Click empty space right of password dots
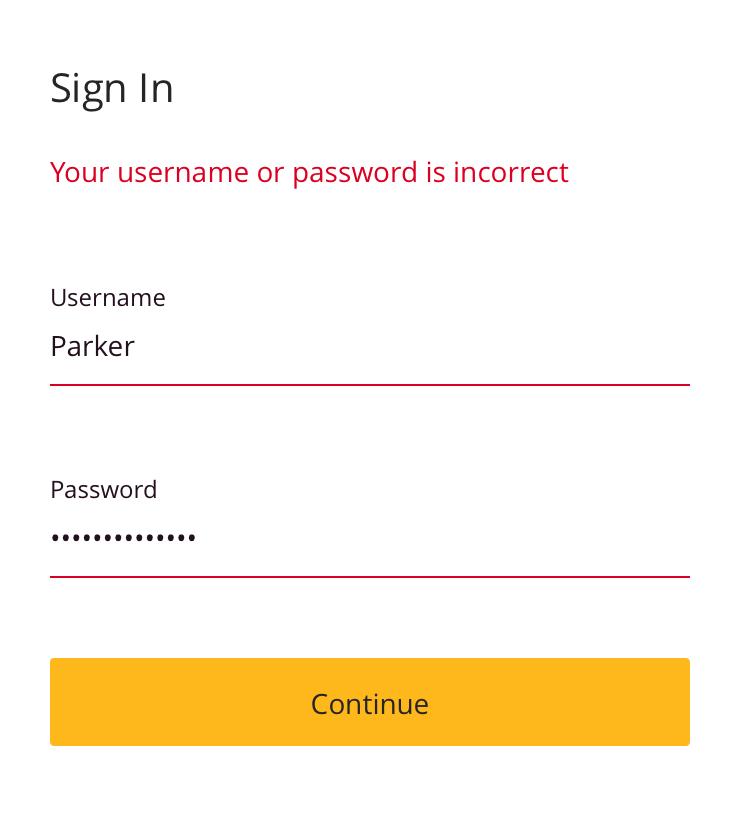740x836 pixels. point(450,540)
